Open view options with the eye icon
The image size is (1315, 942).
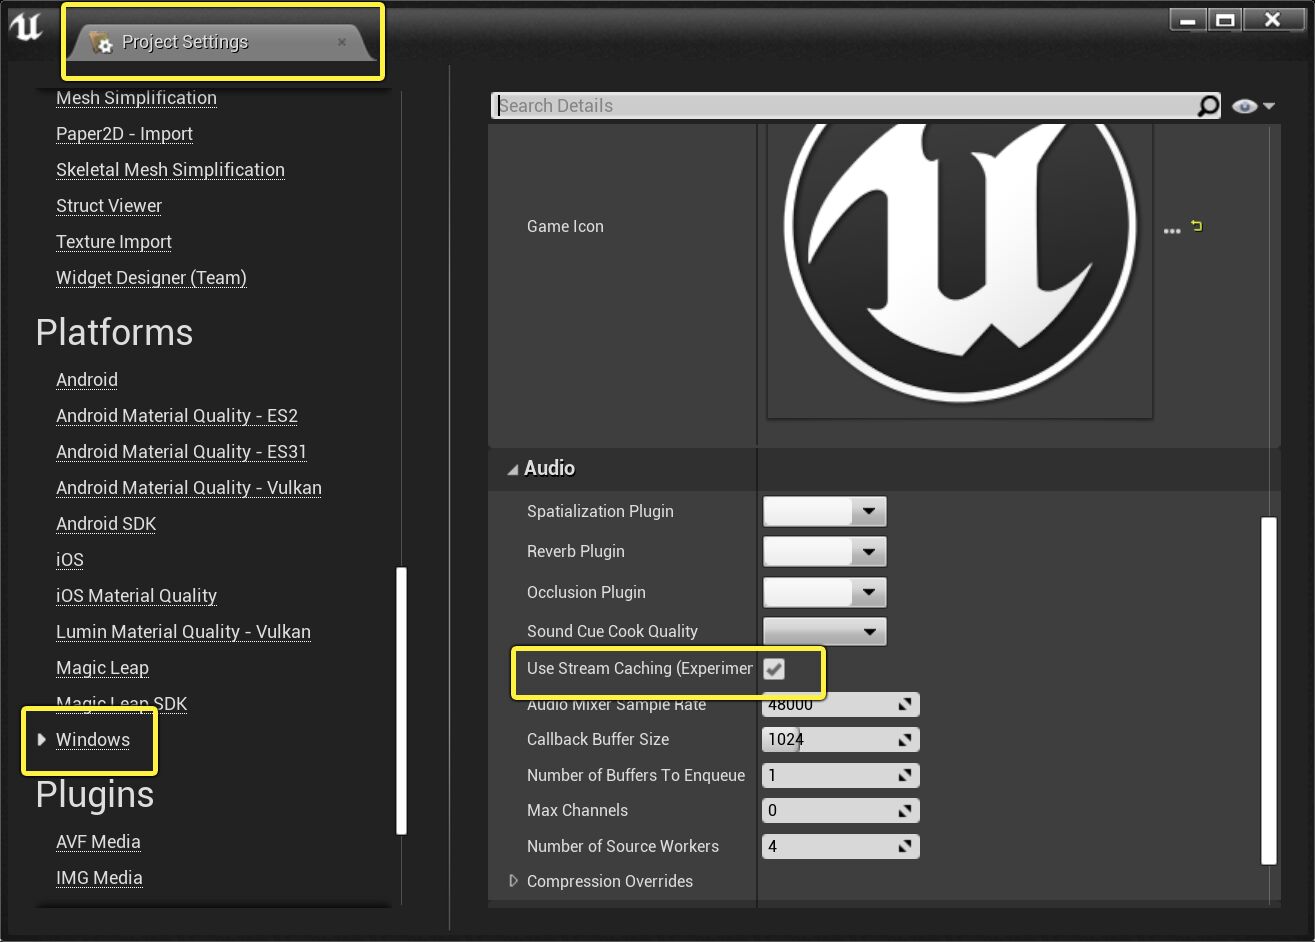click(x=1252, y=106)
